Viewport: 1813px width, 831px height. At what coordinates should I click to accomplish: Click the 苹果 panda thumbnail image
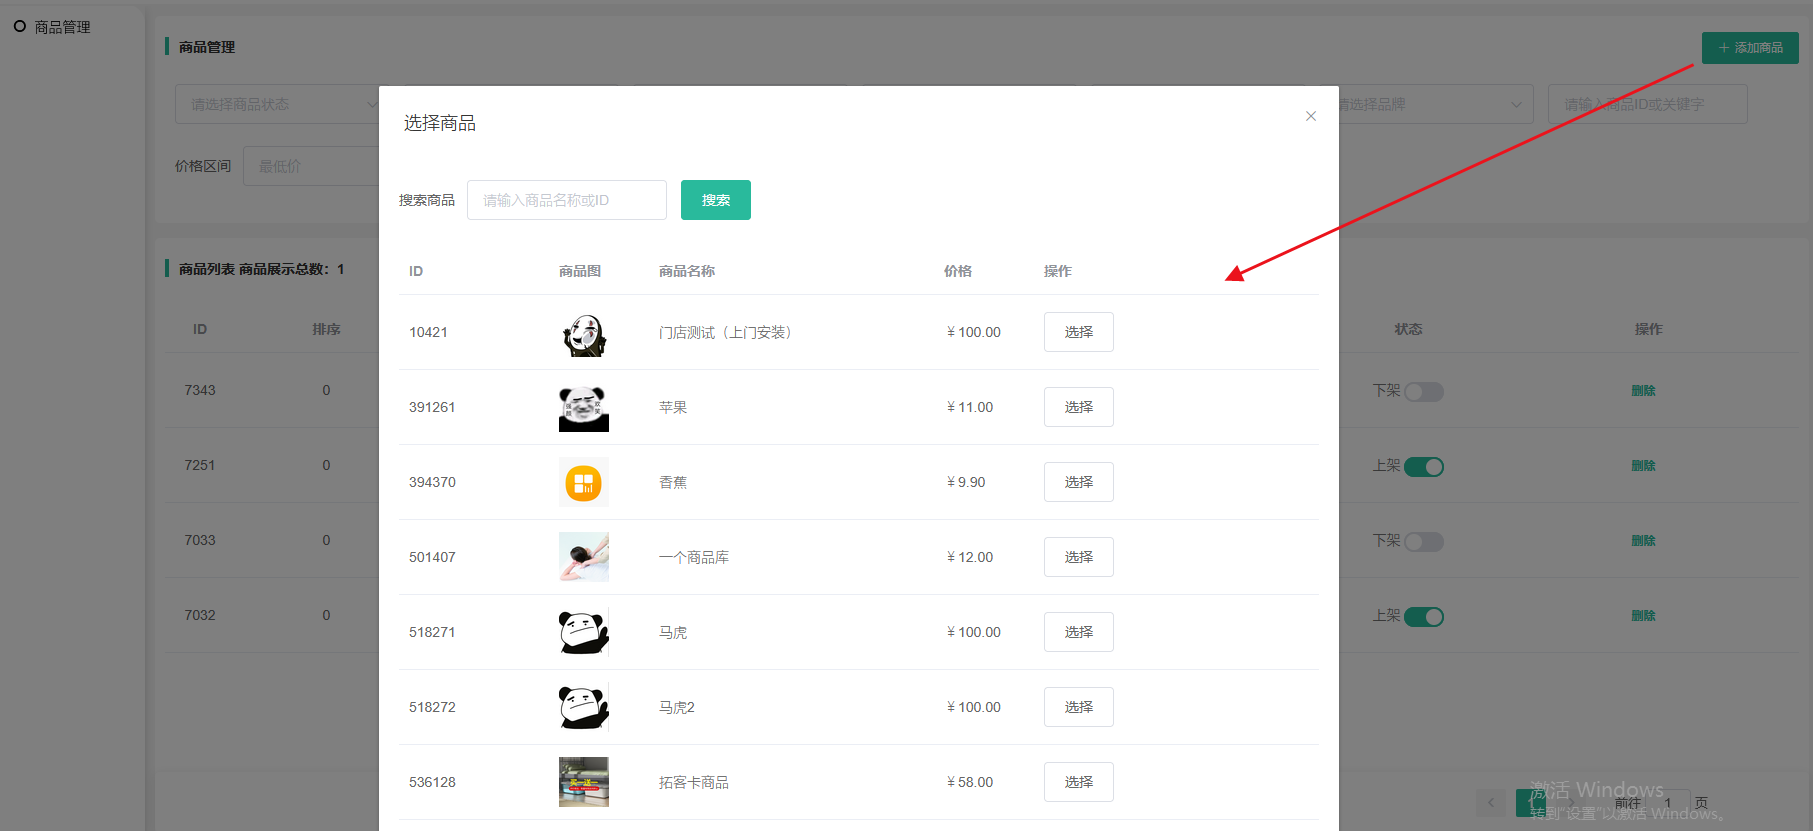tap(583, 408)
